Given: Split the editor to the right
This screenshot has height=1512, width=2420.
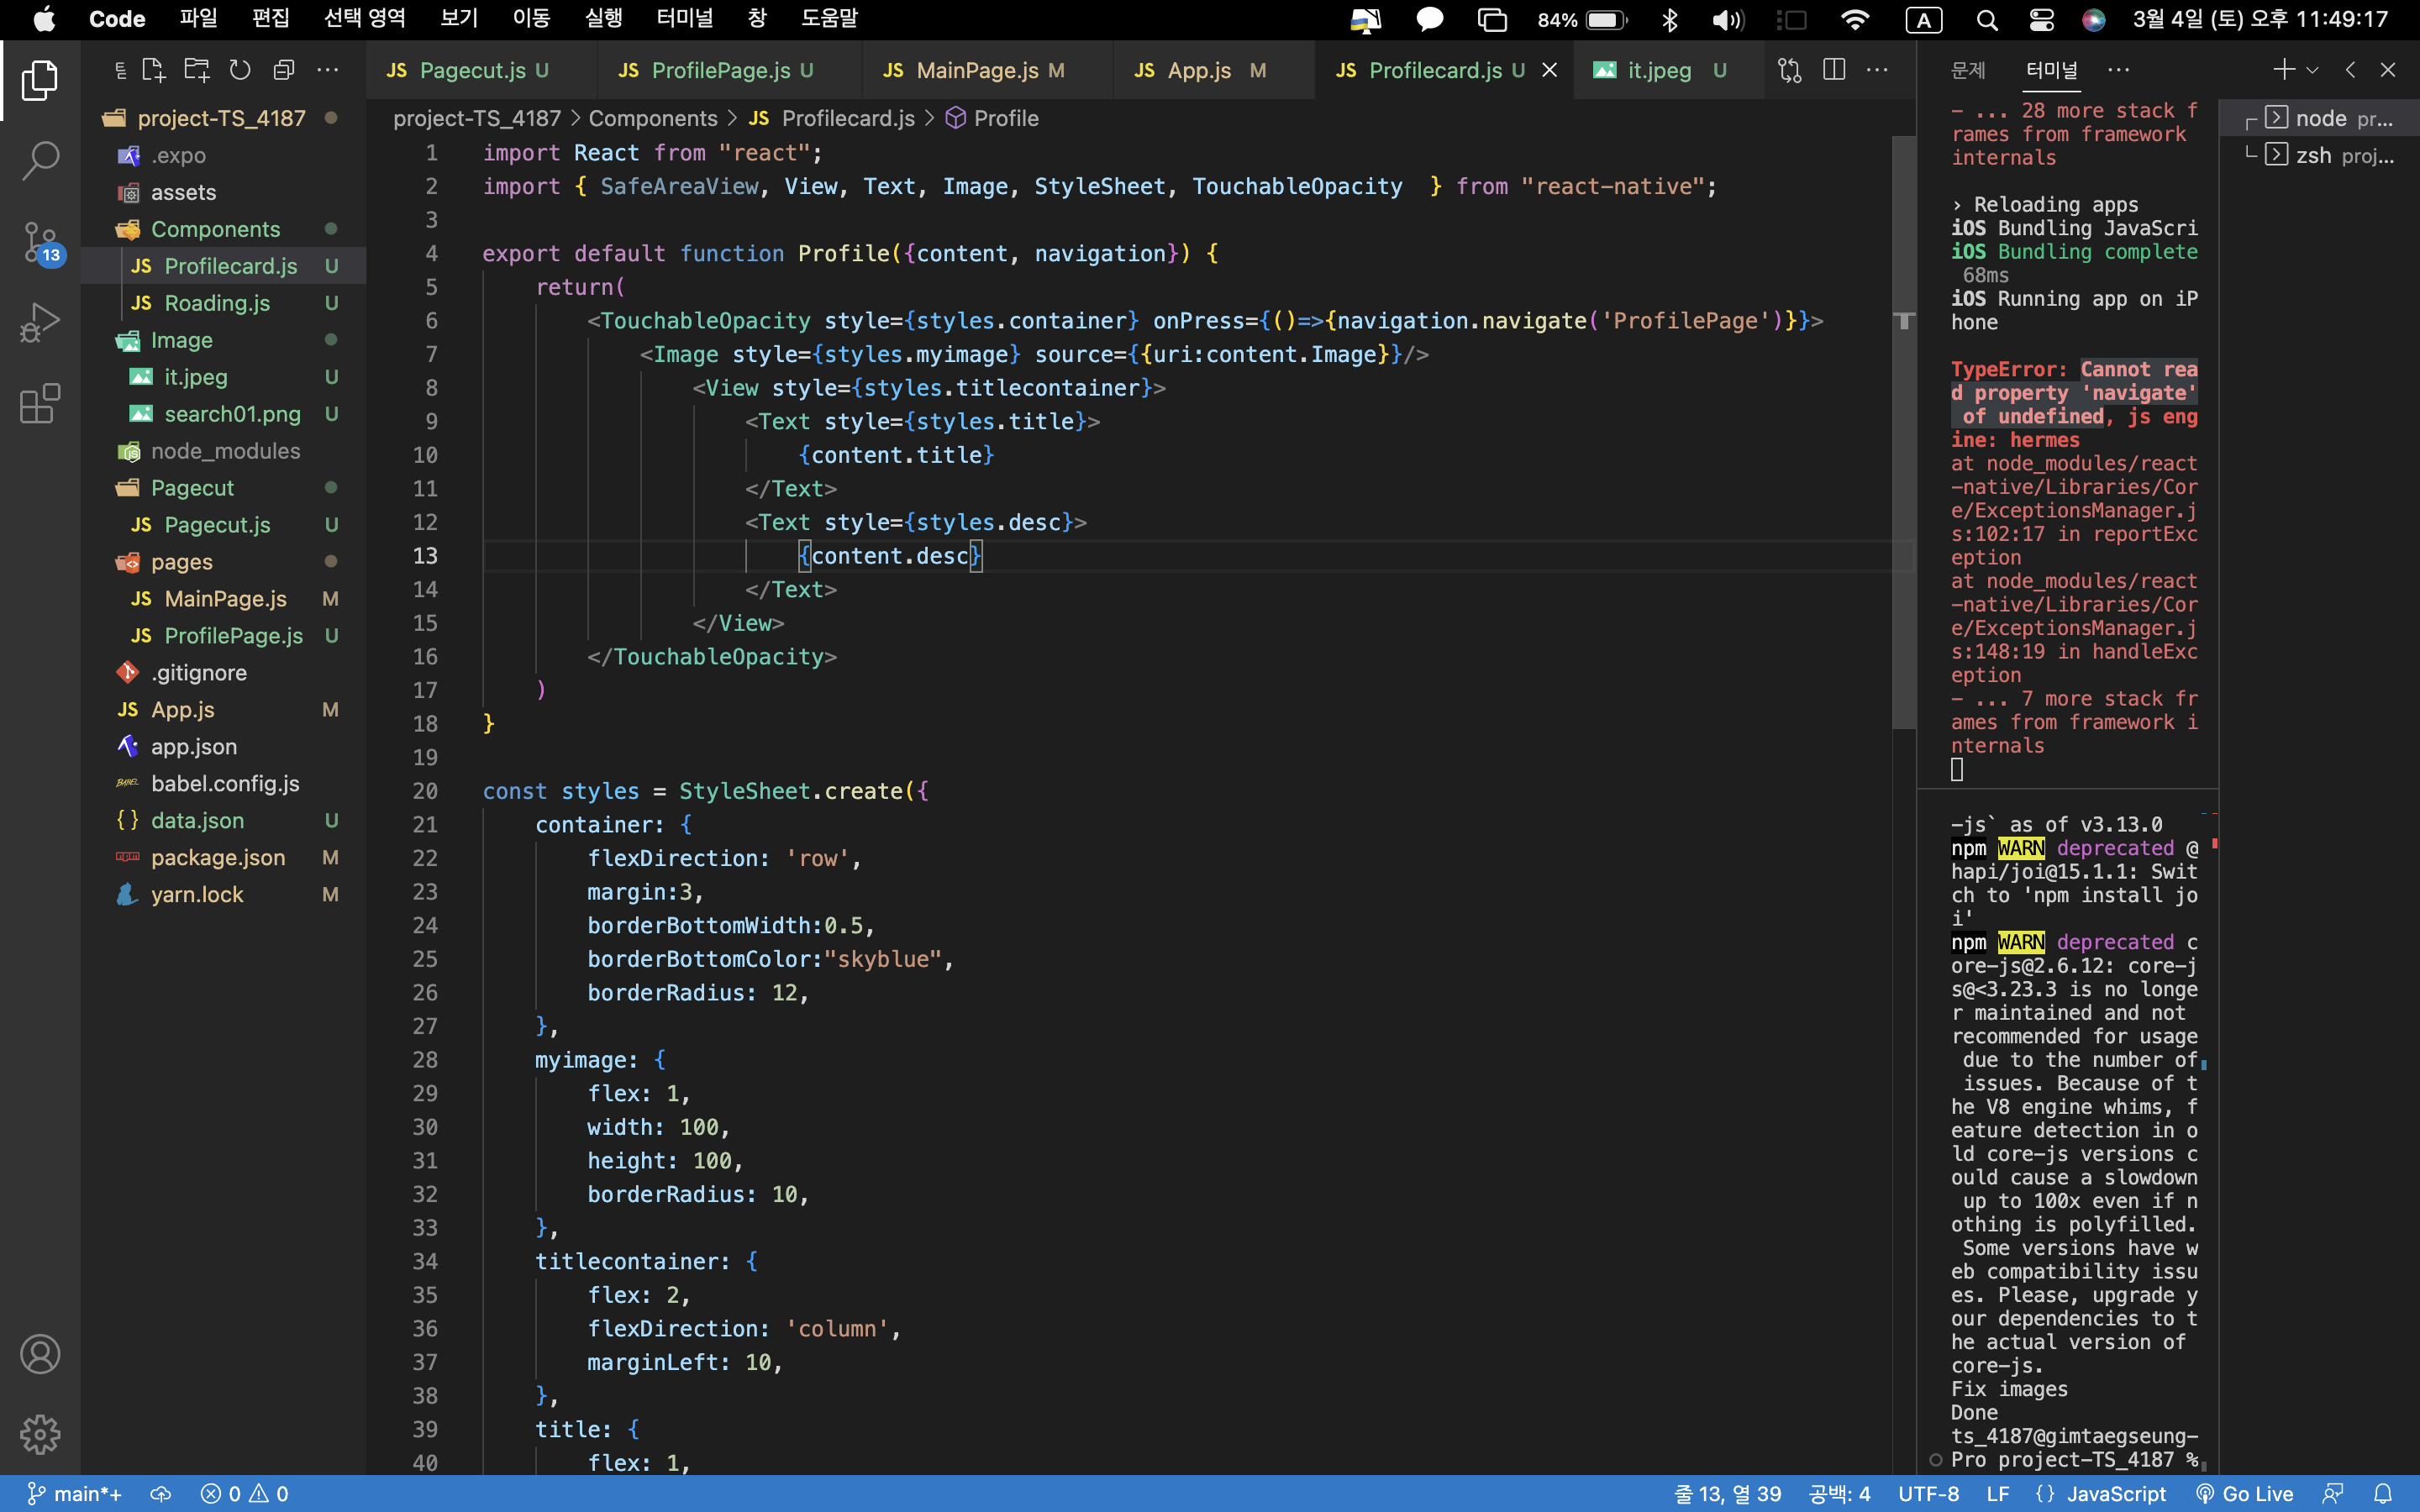Looking at the screenshot, I should [x=1834, y=70].
